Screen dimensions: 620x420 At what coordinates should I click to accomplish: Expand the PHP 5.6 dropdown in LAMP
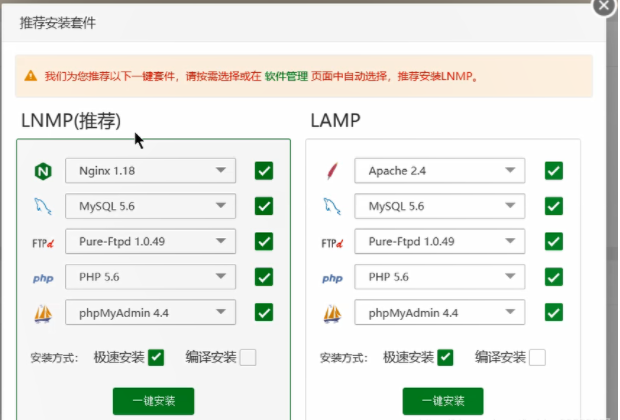pos(440,277)
